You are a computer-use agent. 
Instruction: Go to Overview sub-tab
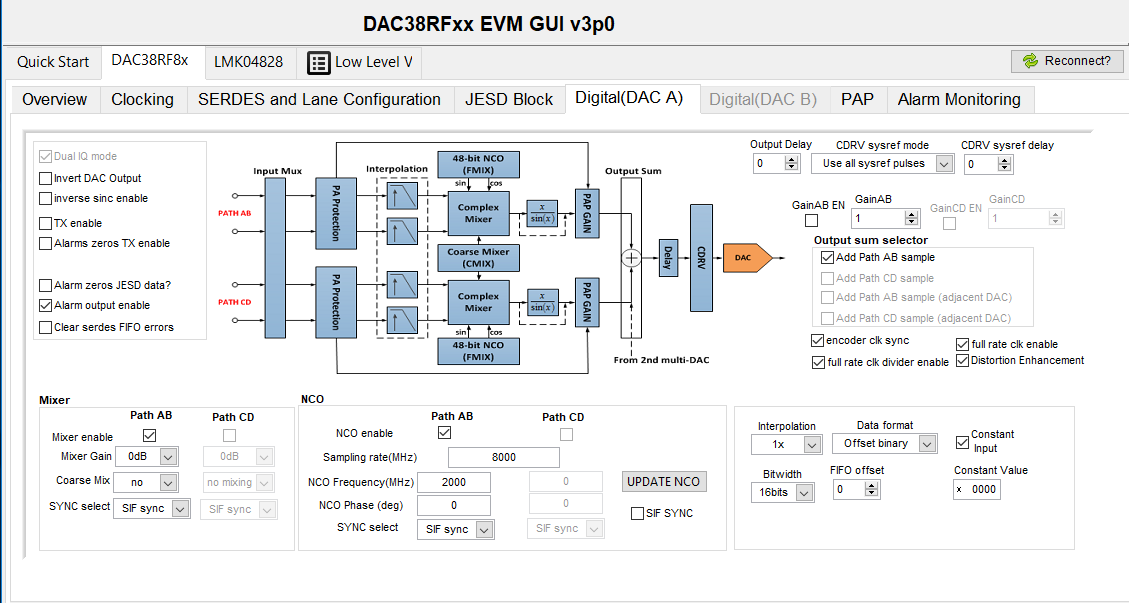[55, 99]
